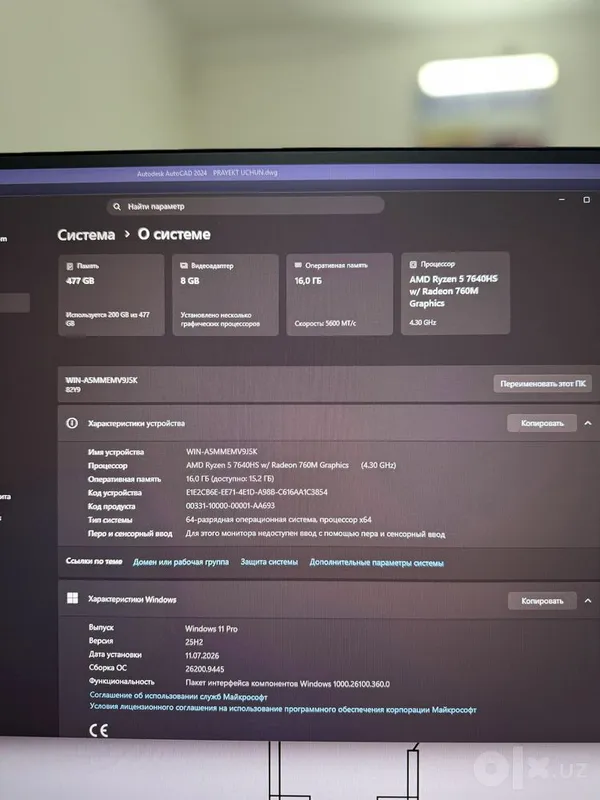
Task: Select Windows 11 Pro edition text
Action: point(211,629)
